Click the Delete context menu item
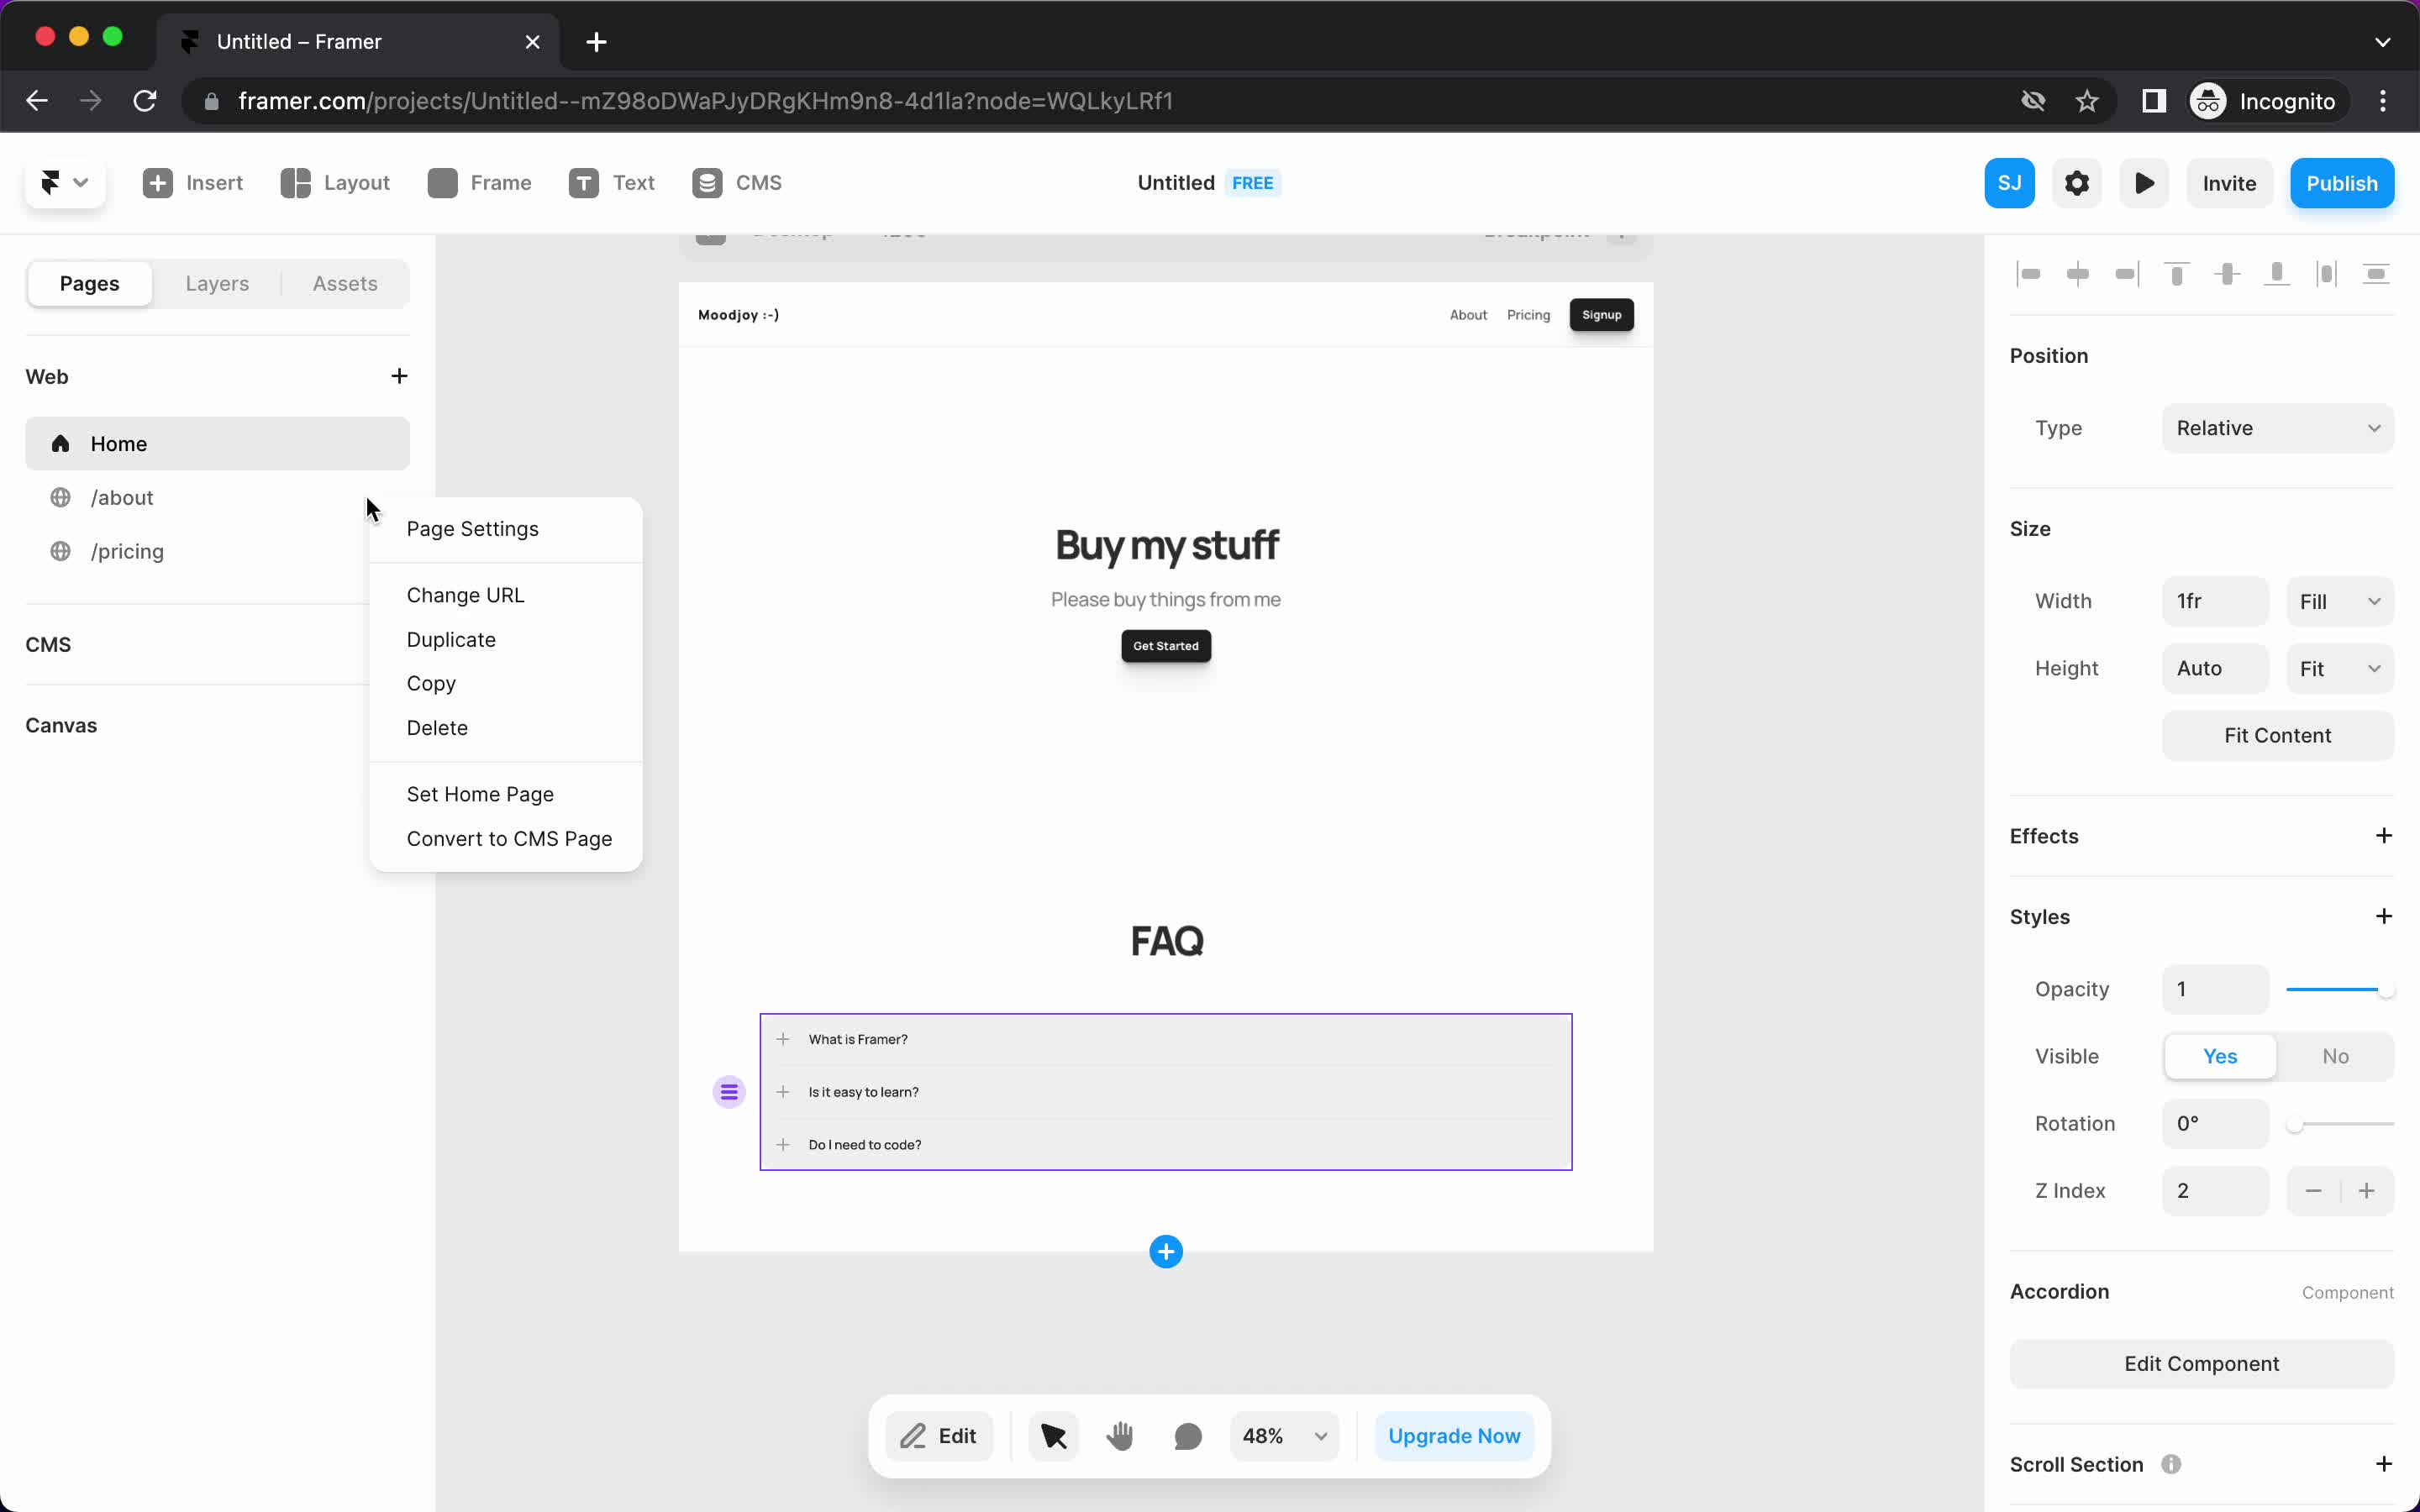This screenshot has height=1512, width=2420. point(435,727)
